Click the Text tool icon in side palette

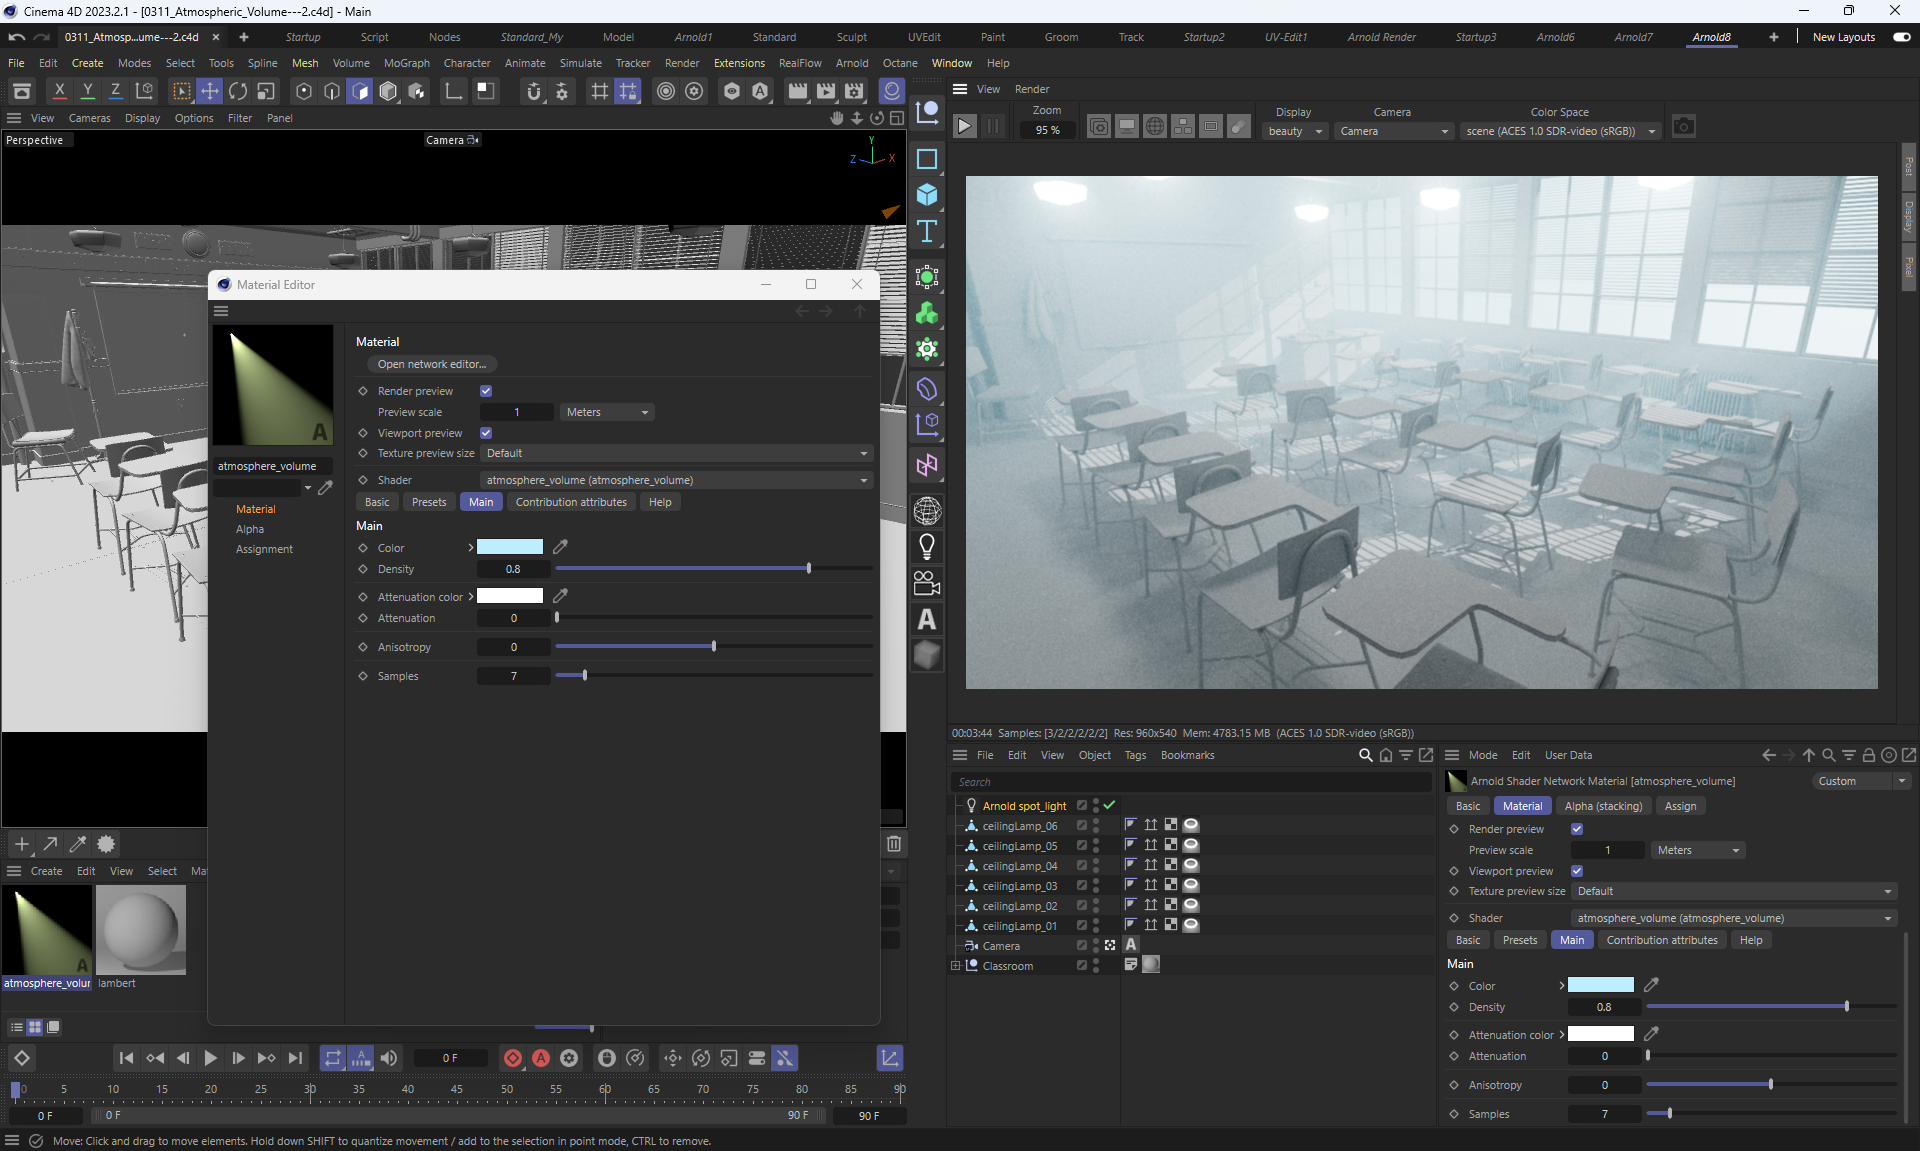tap(927, 231)
